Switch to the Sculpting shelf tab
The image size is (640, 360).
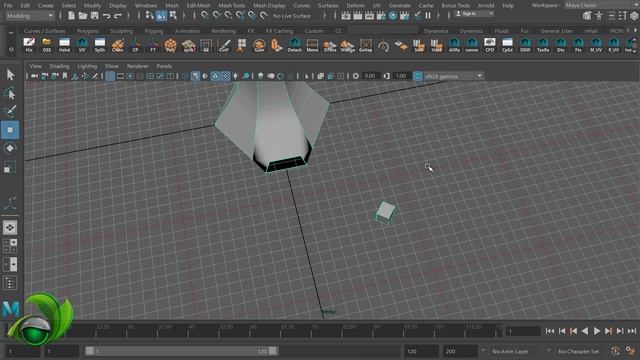(x=121, y=31)
